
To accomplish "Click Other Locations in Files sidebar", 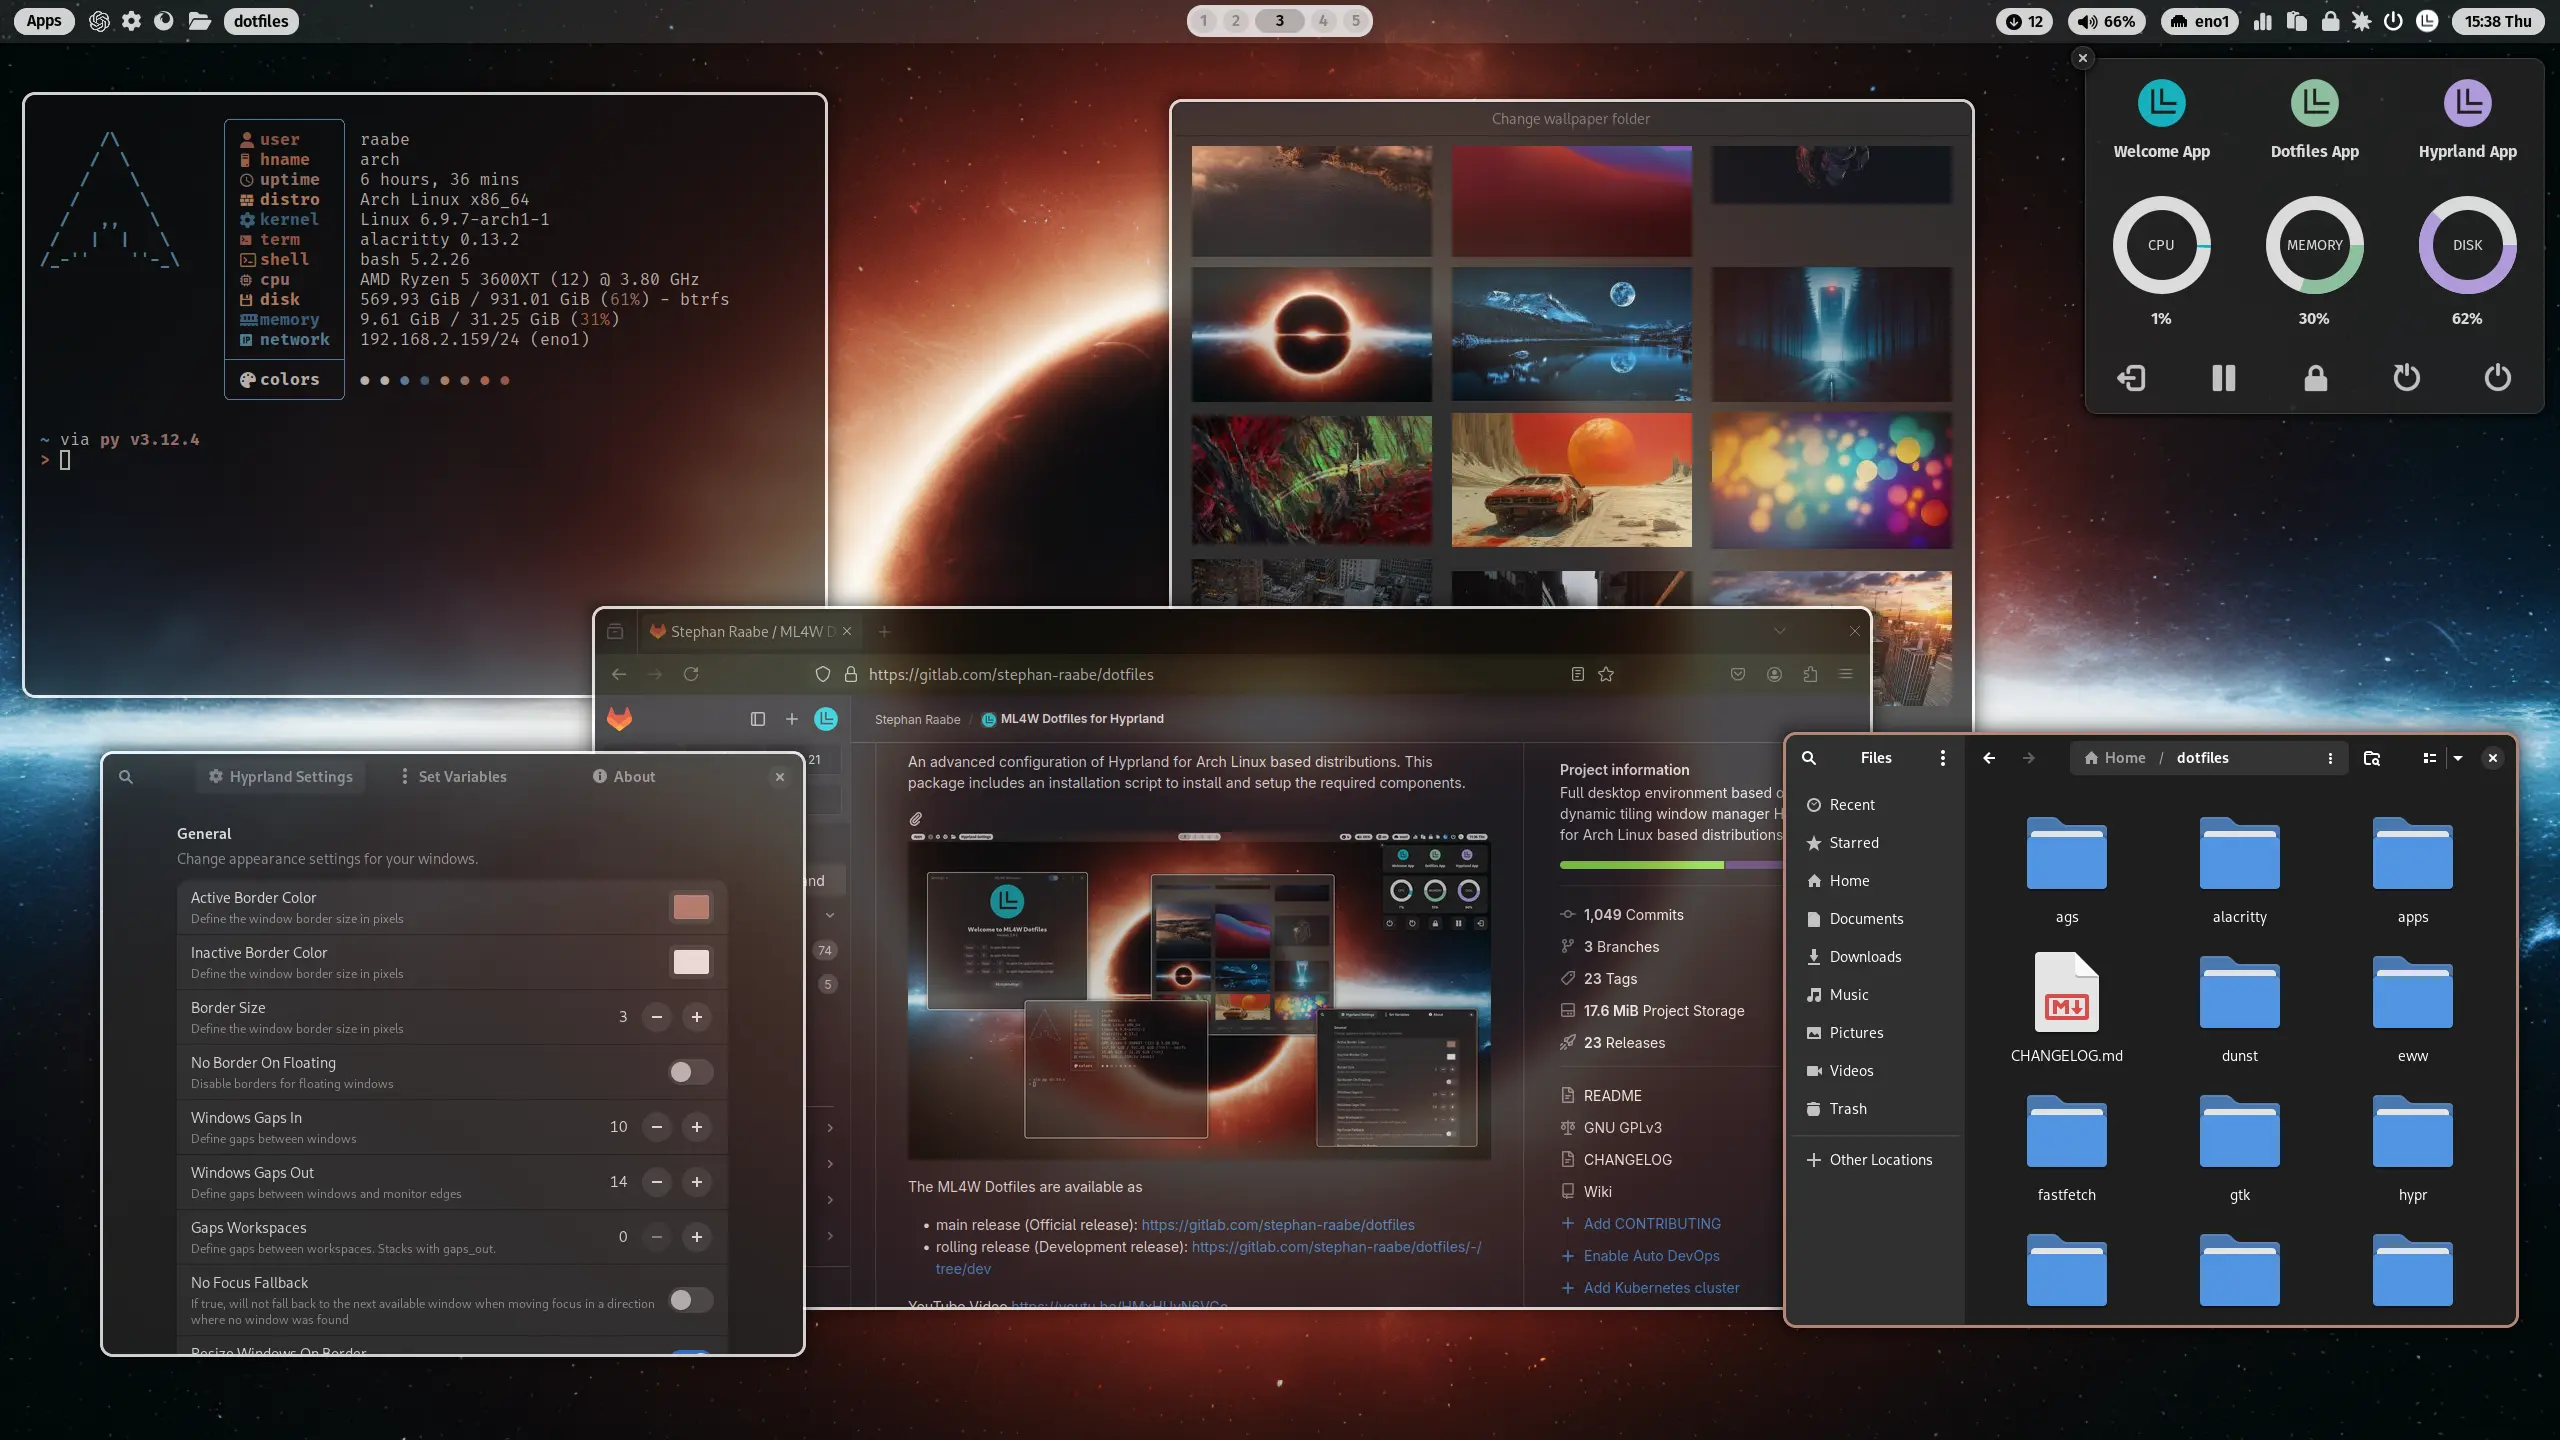I will point(1880,1160).
